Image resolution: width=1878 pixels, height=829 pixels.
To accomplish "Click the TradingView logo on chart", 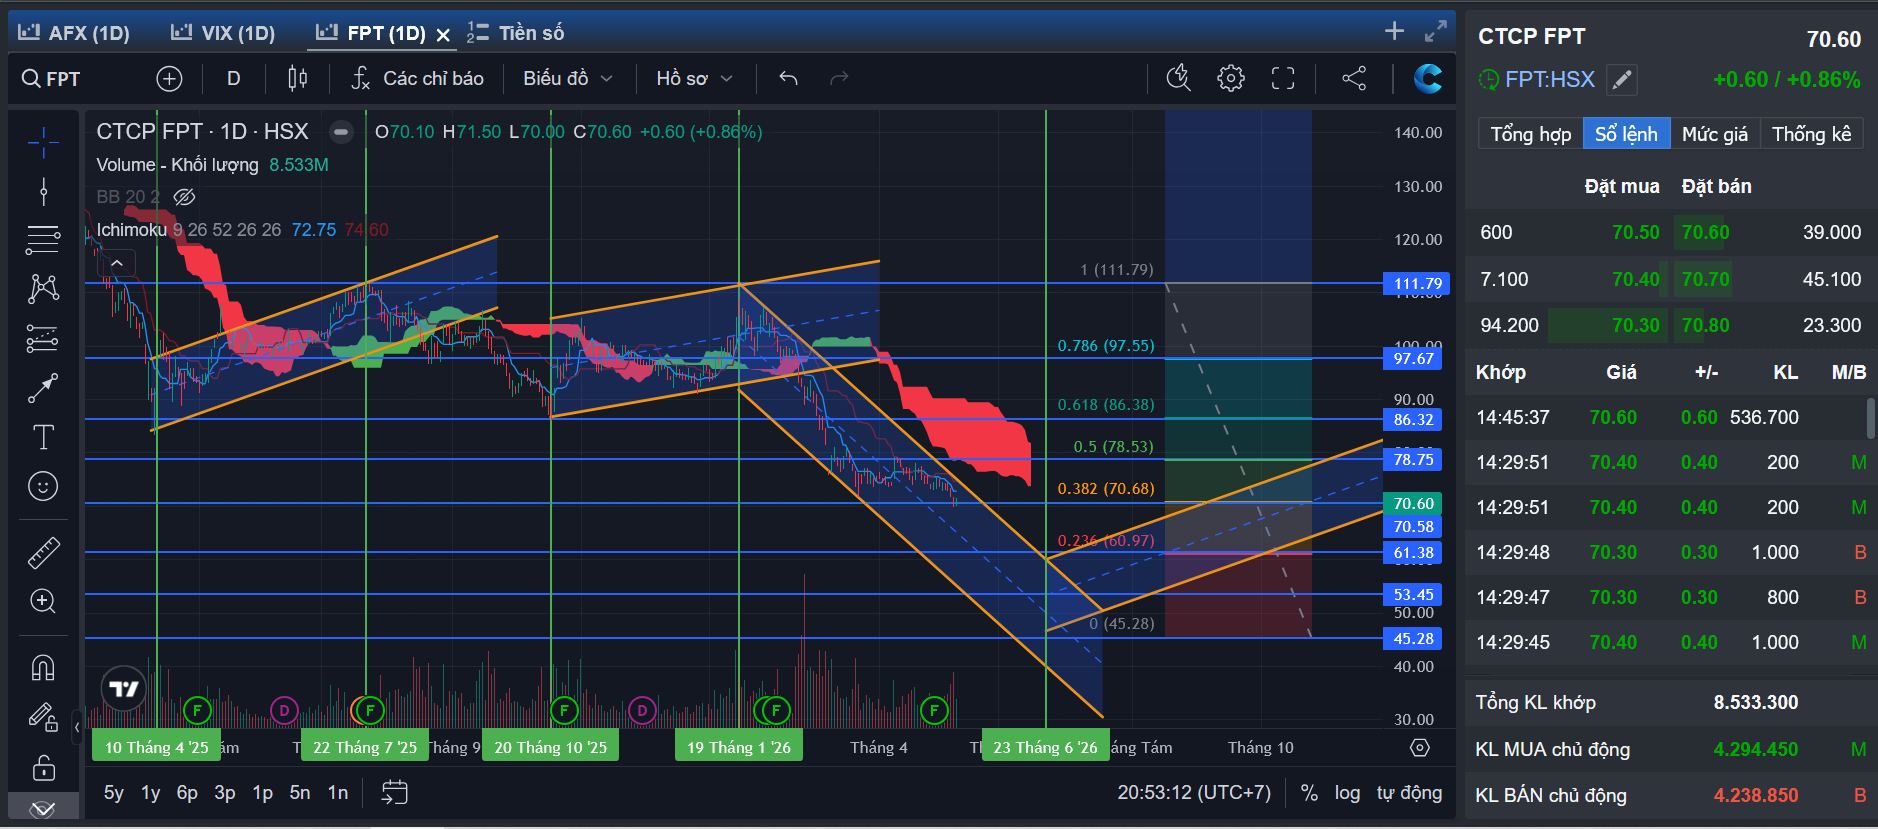I will [x=124, y=689].
